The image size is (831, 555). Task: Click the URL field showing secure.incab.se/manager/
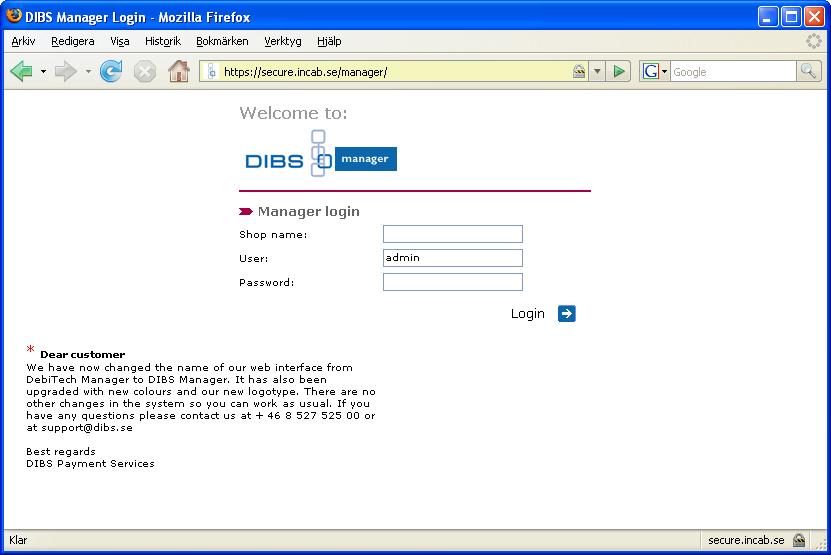tap(395, 72)
